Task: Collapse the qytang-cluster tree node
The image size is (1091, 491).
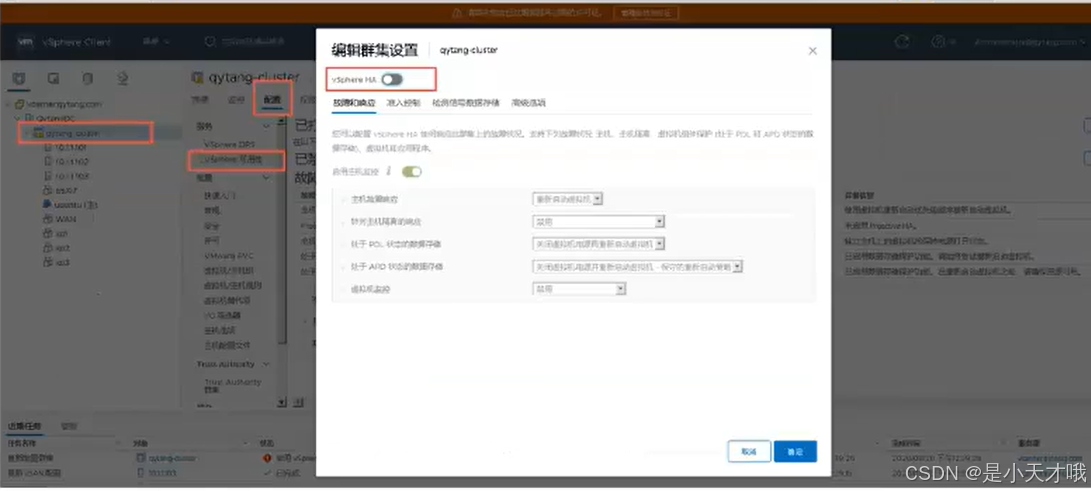Action: (28, 133)
